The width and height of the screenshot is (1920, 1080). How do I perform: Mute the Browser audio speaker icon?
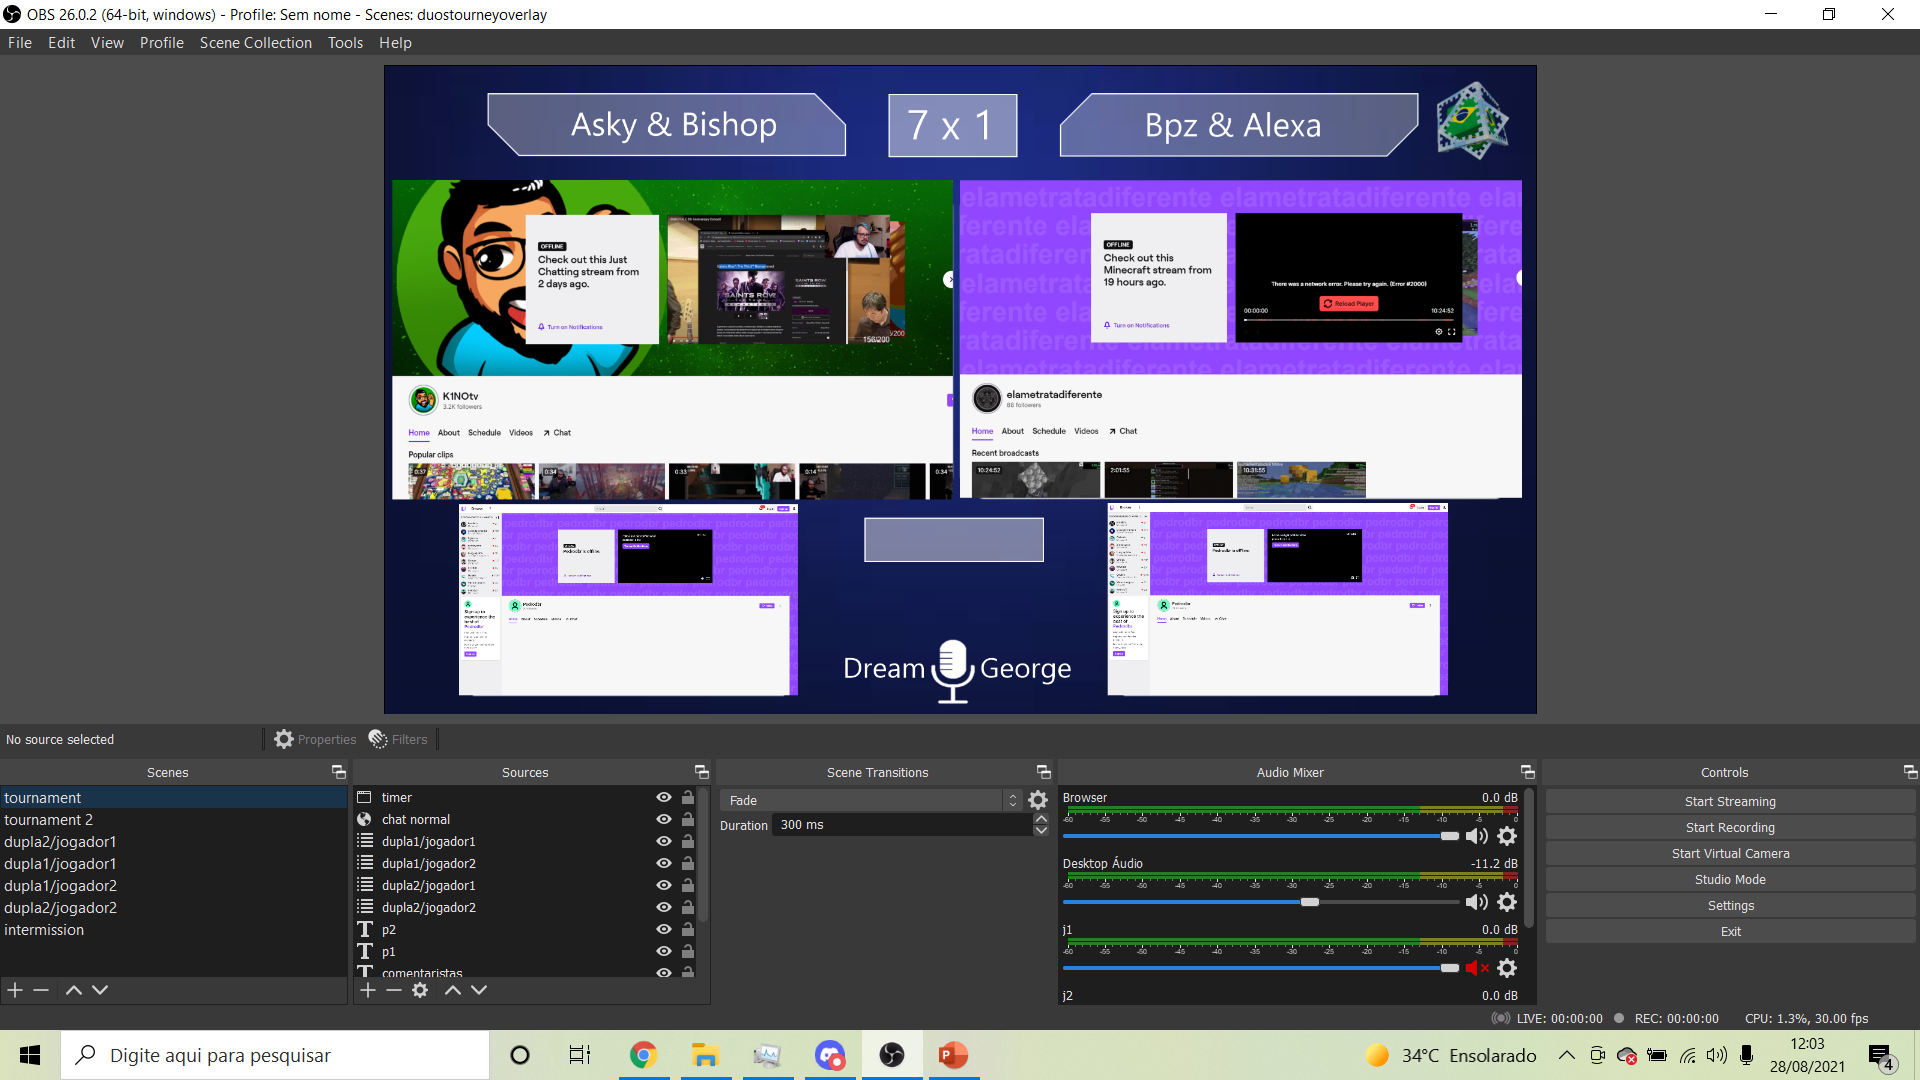pyautogui.click(x=1476, y=836)
